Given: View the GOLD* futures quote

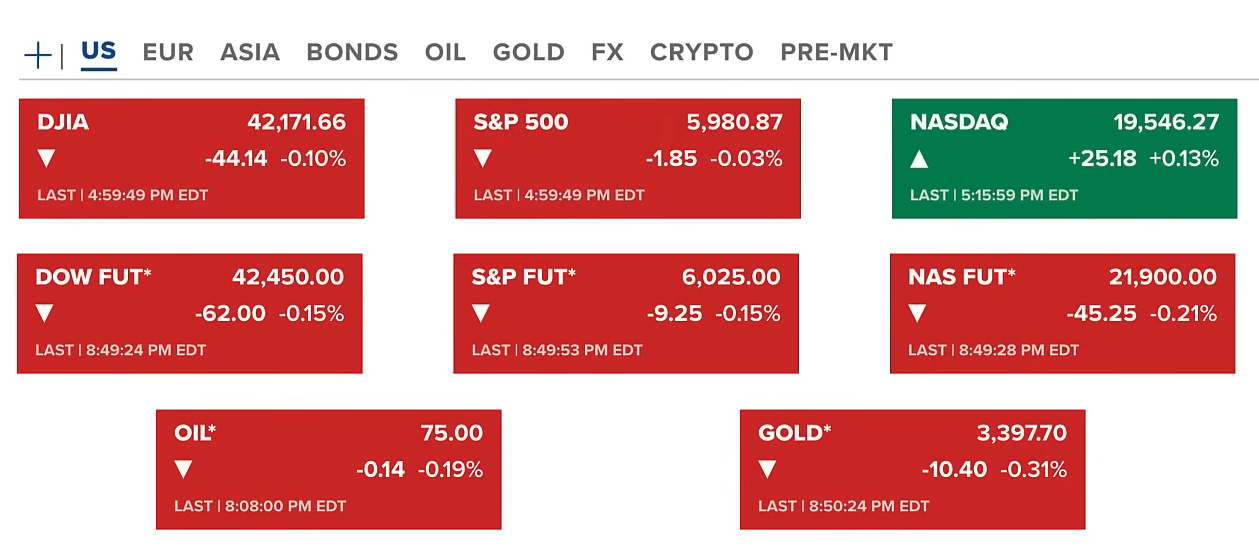Looking at the screenshot, I should pos(795,434).
